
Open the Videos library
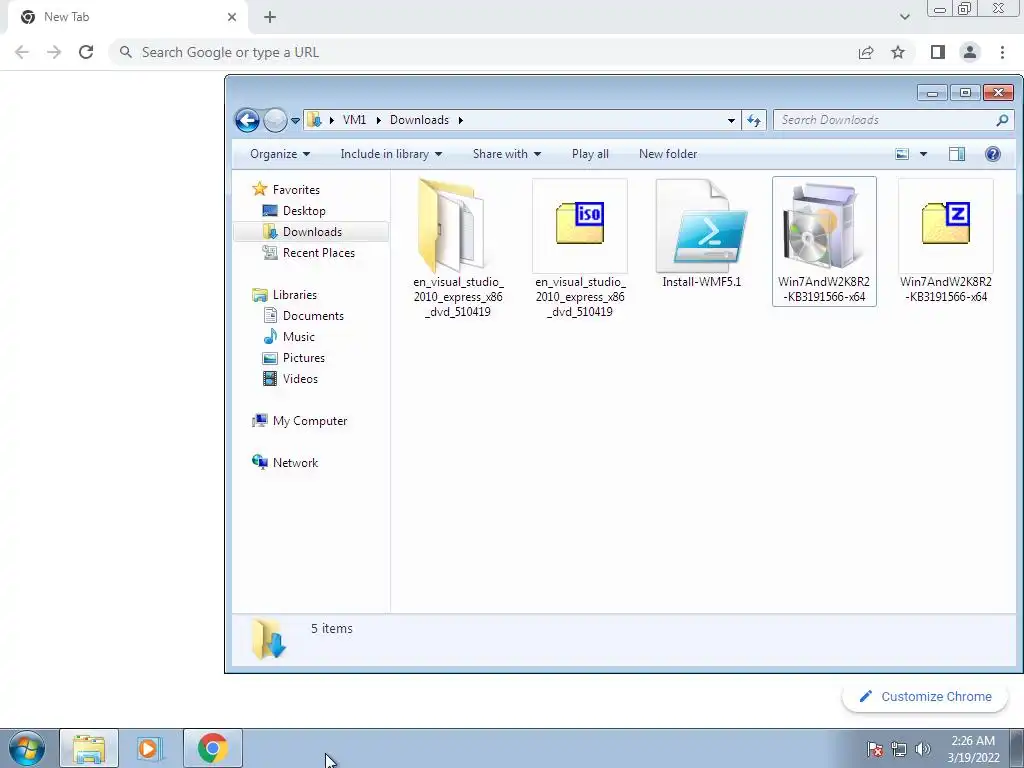tap(300, 379)
